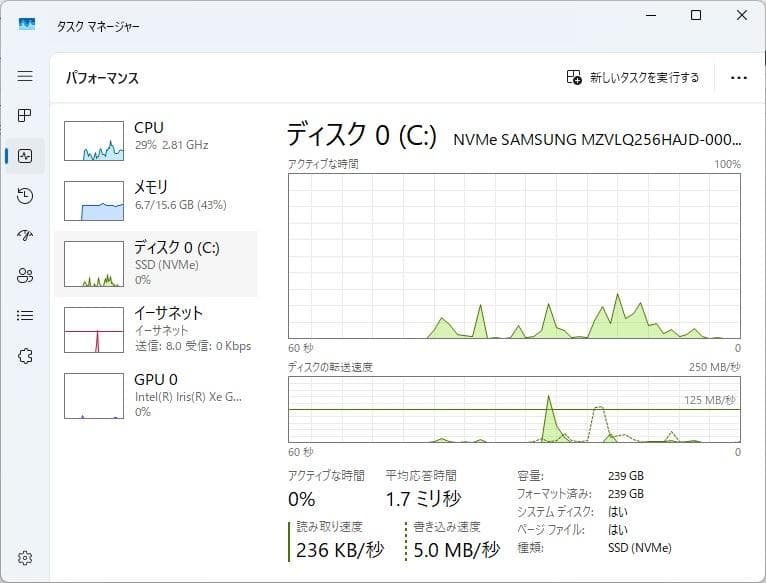Viewport: 766px width, 583px height.
Task: Click the memory mini graph thumbnail
Action: click(94, 201)
